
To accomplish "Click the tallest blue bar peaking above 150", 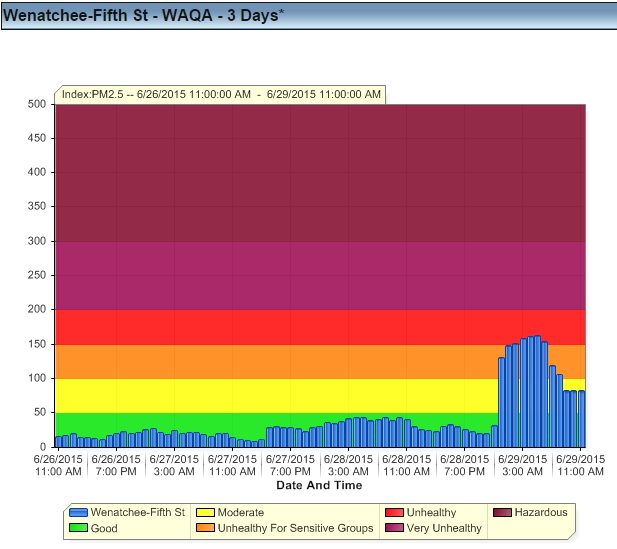I will pos(538,391).
